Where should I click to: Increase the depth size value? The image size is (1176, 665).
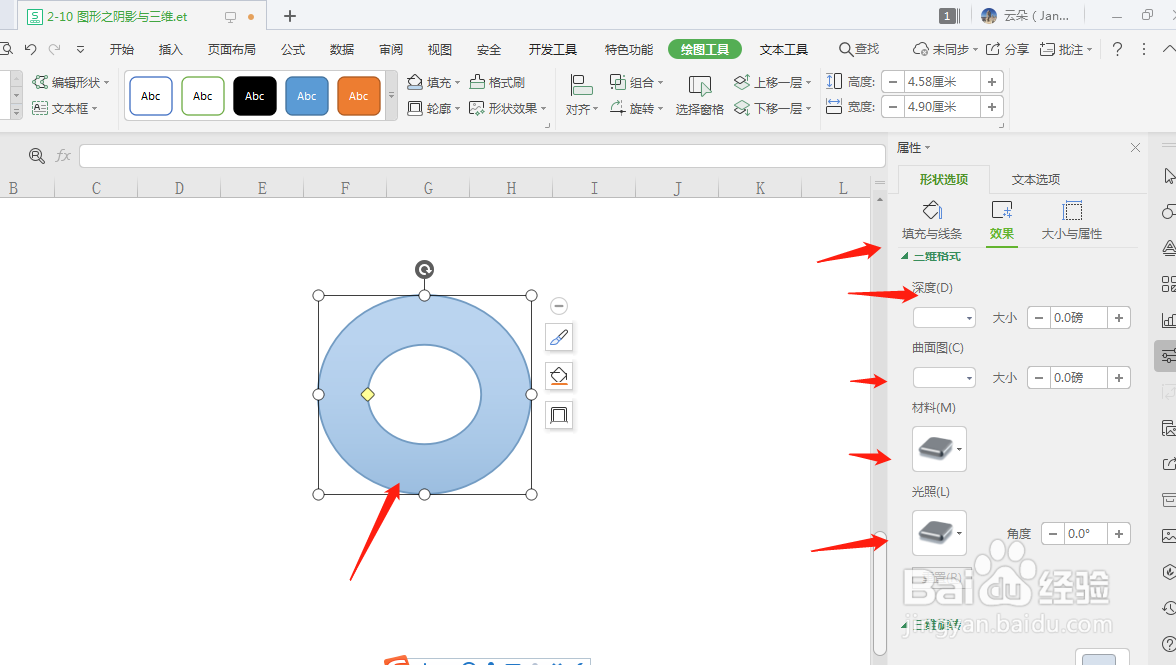tap(1119, 318)
